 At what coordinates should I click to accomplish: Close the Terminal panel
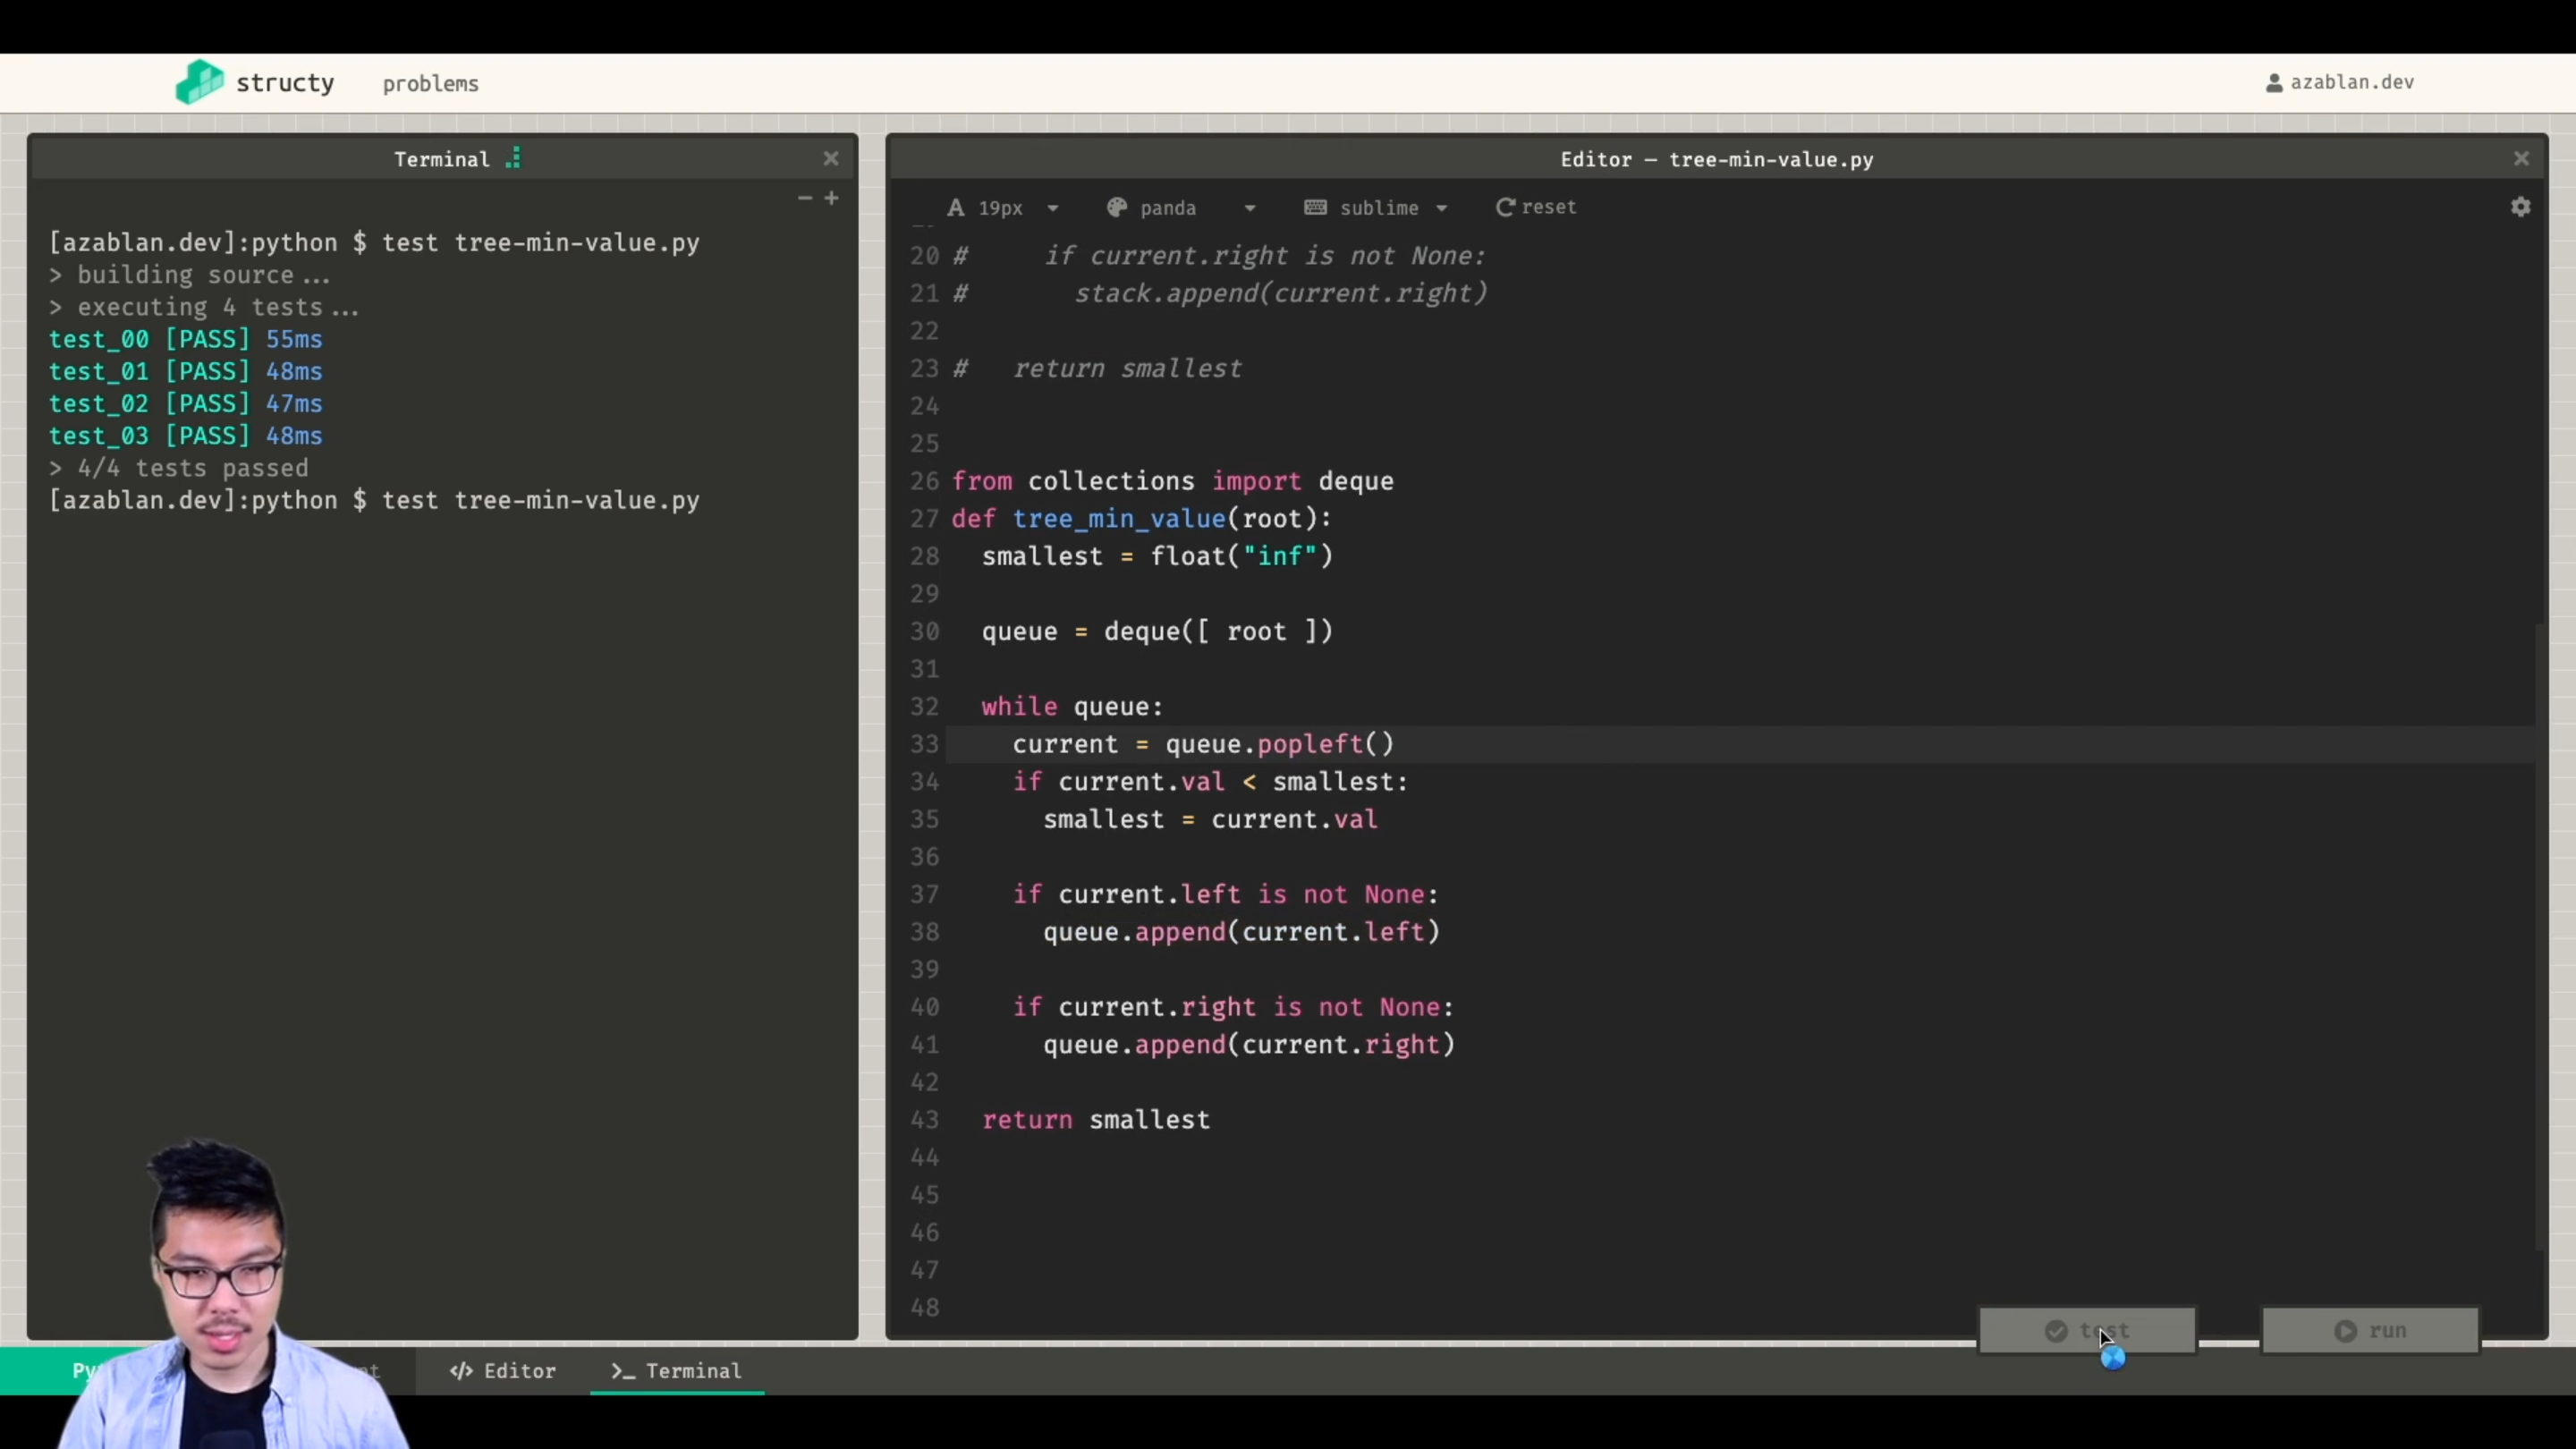click(831, 158)
